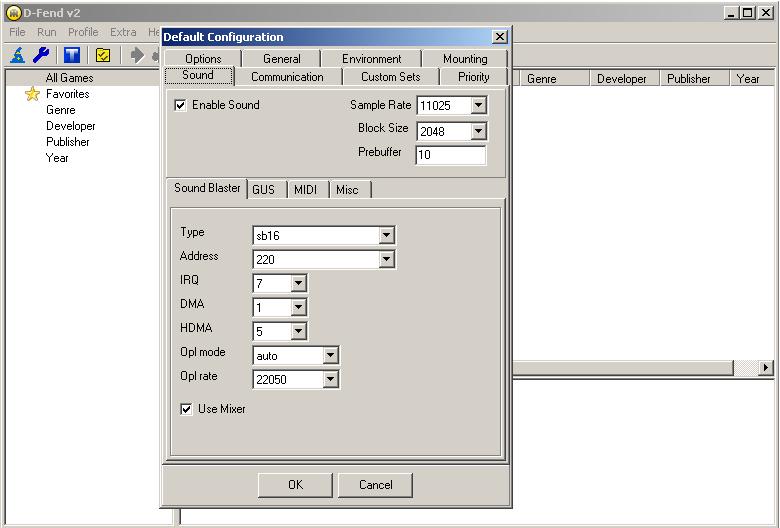This screenshot has width=780, height=528.
Task: Select Year in the left tree
Action: tap(57, 158)
